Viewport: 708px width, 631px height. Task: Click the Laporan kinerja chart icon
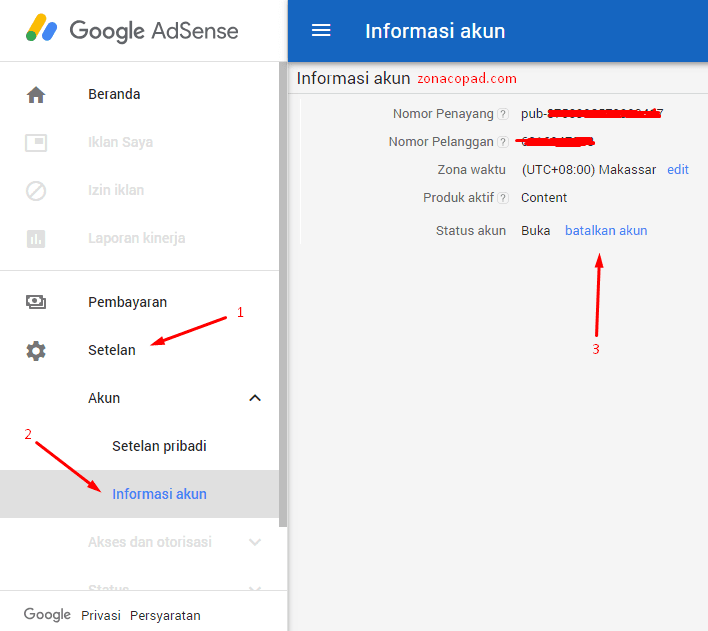tap(36, 238)
